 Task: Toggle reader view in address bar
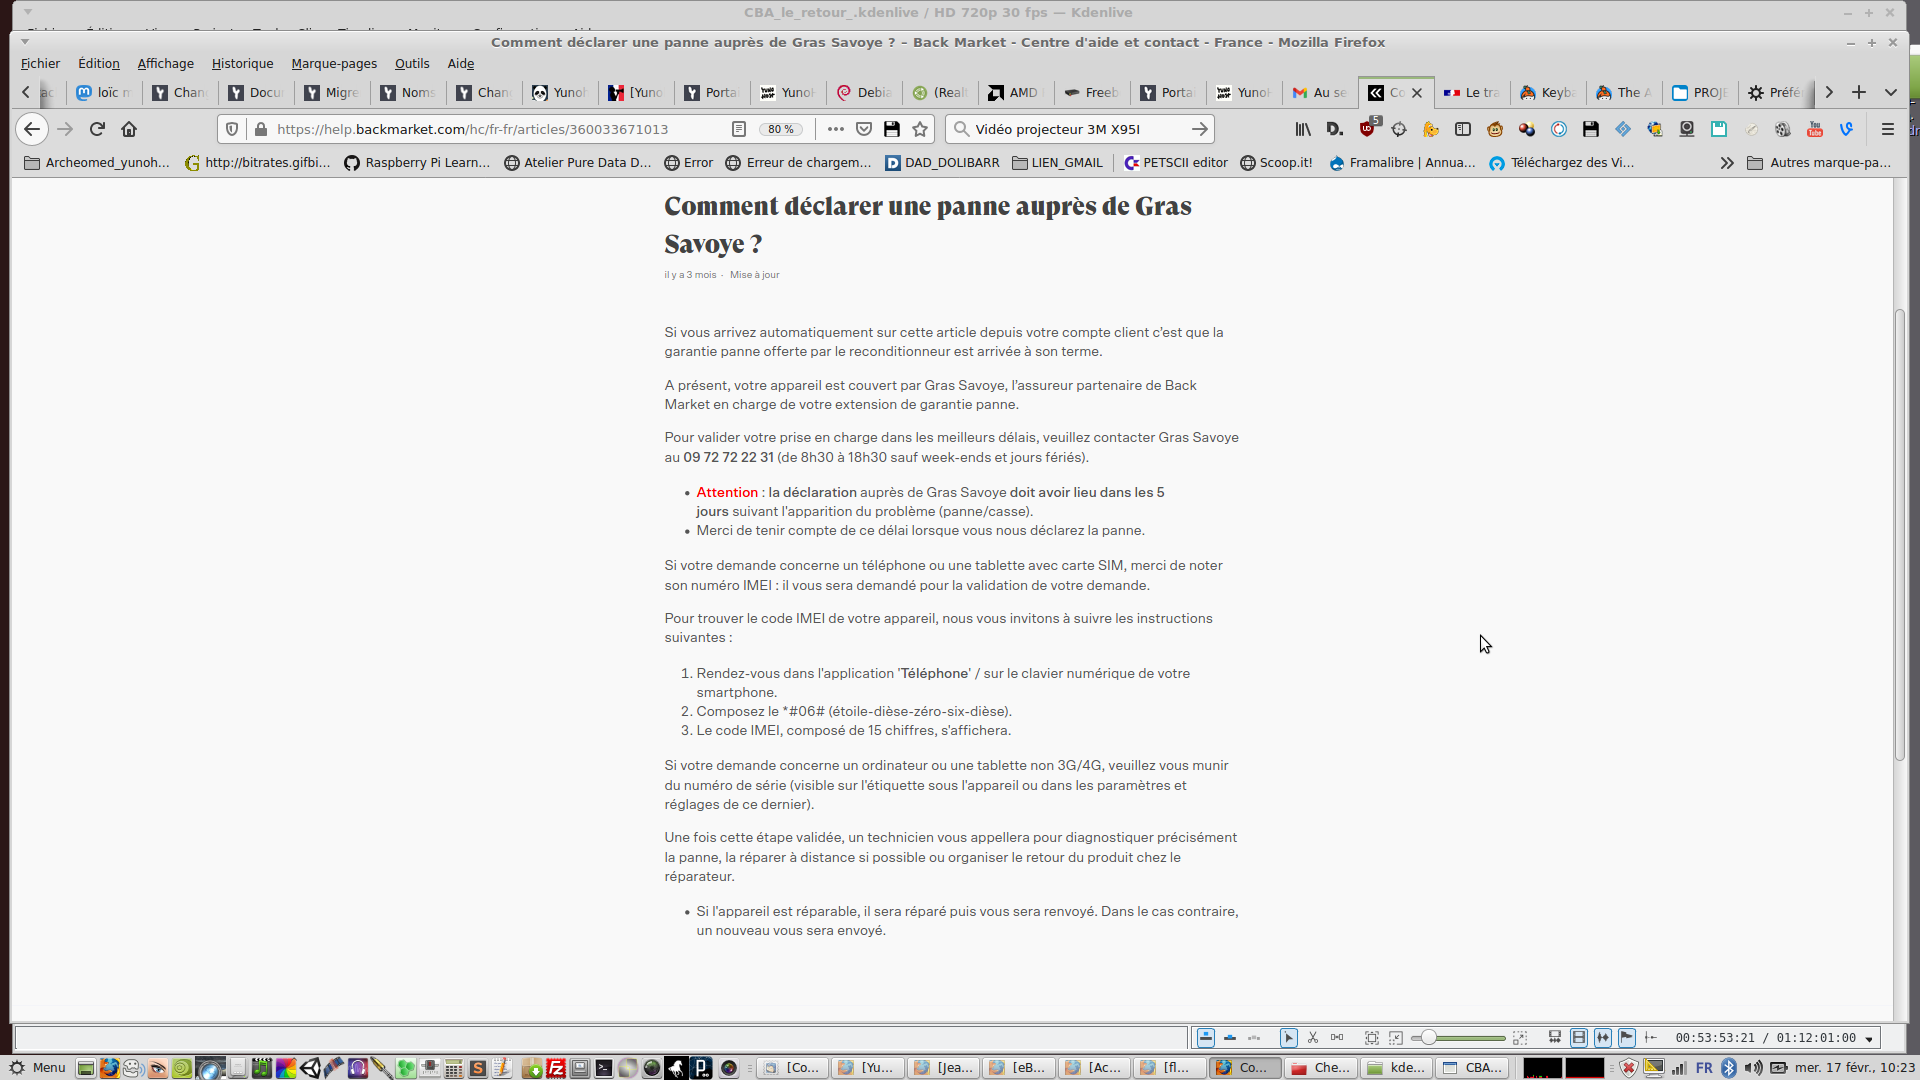[x=738, y=129]
